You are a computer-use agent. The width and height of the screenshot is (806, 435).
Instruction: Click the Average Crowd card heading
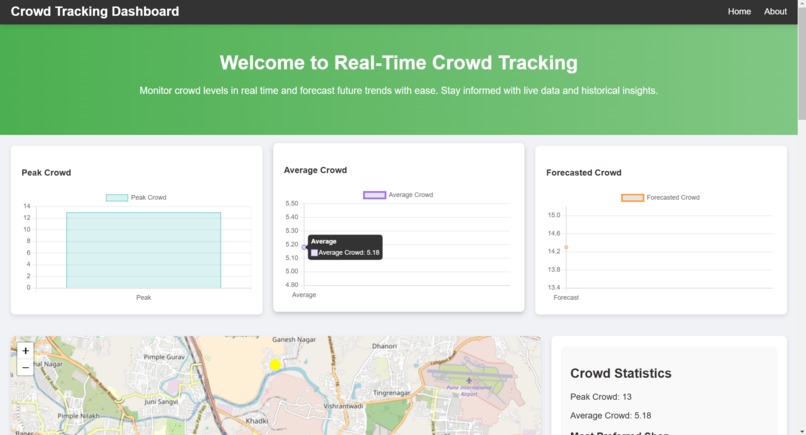click(315, 170)
